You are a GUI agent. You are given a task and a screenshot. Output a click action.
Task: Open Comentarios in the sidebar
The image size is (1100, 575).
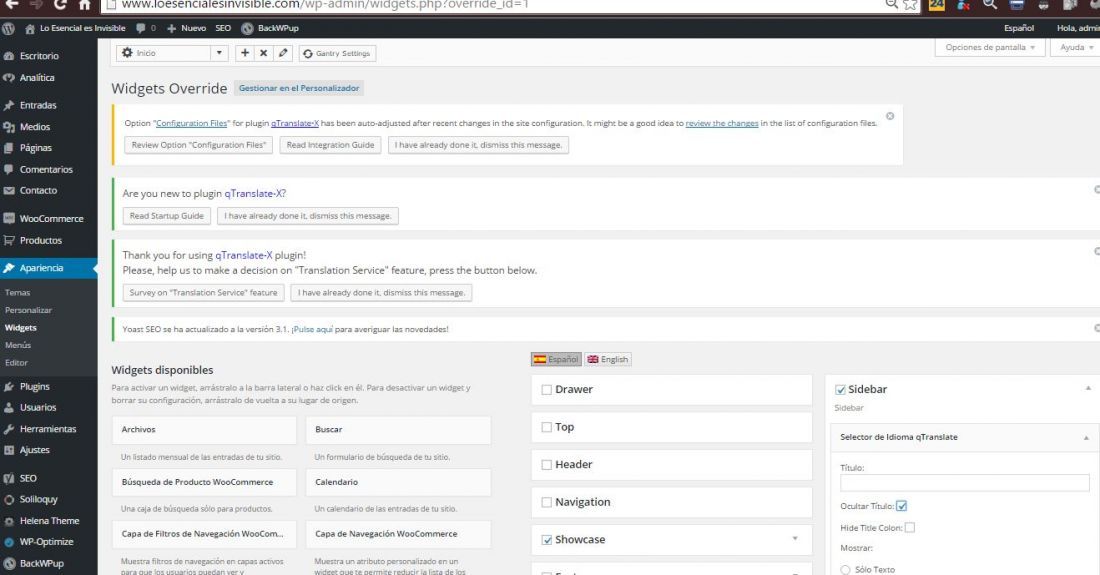point(48,170)
